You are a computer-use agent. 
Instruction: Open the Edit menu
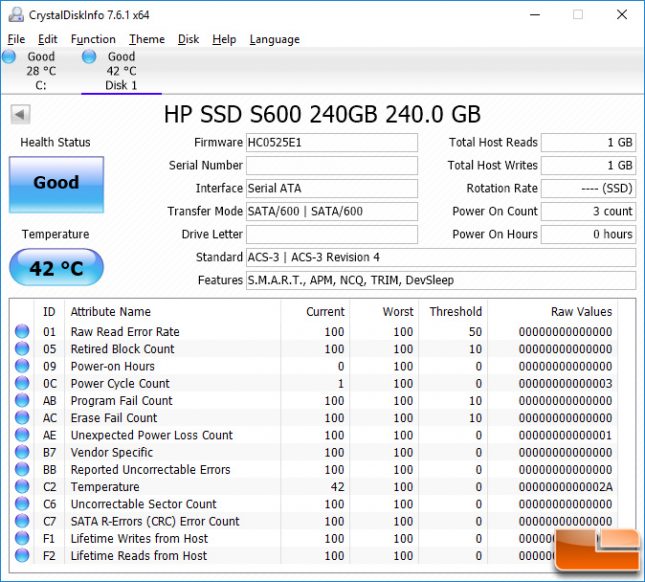pyautogui.click(x=47, y=39)
